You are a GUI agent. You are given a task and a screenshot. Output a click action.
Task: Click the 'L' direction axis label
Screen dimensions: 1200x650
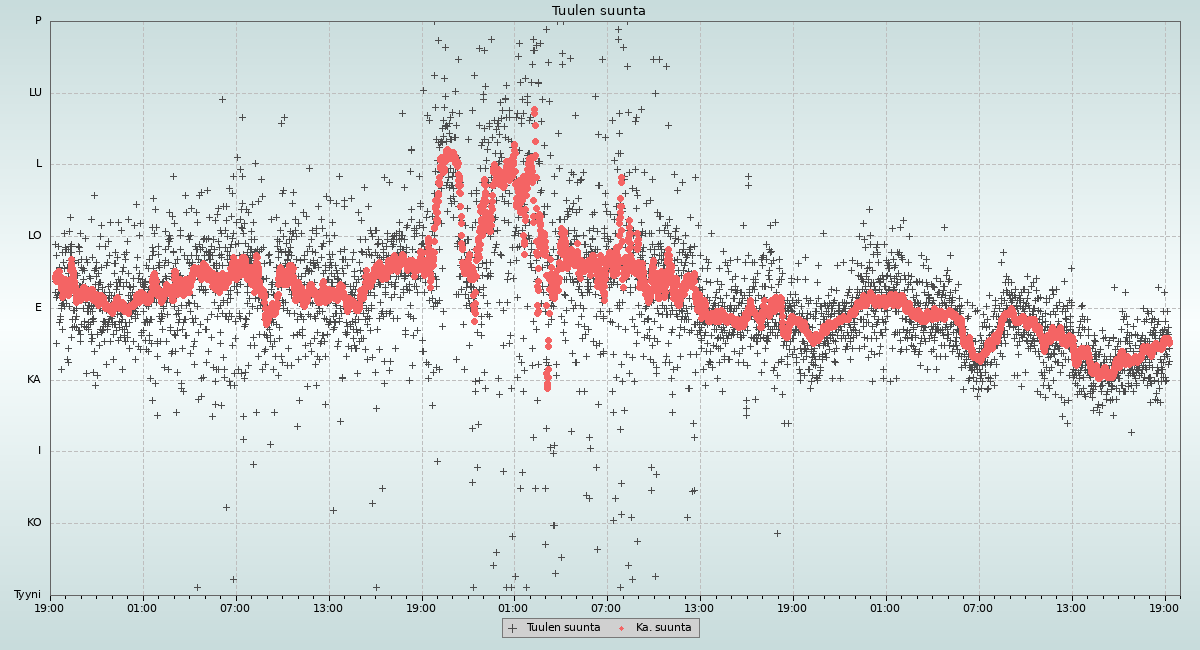pyautogui.click(x=39, y=164)
